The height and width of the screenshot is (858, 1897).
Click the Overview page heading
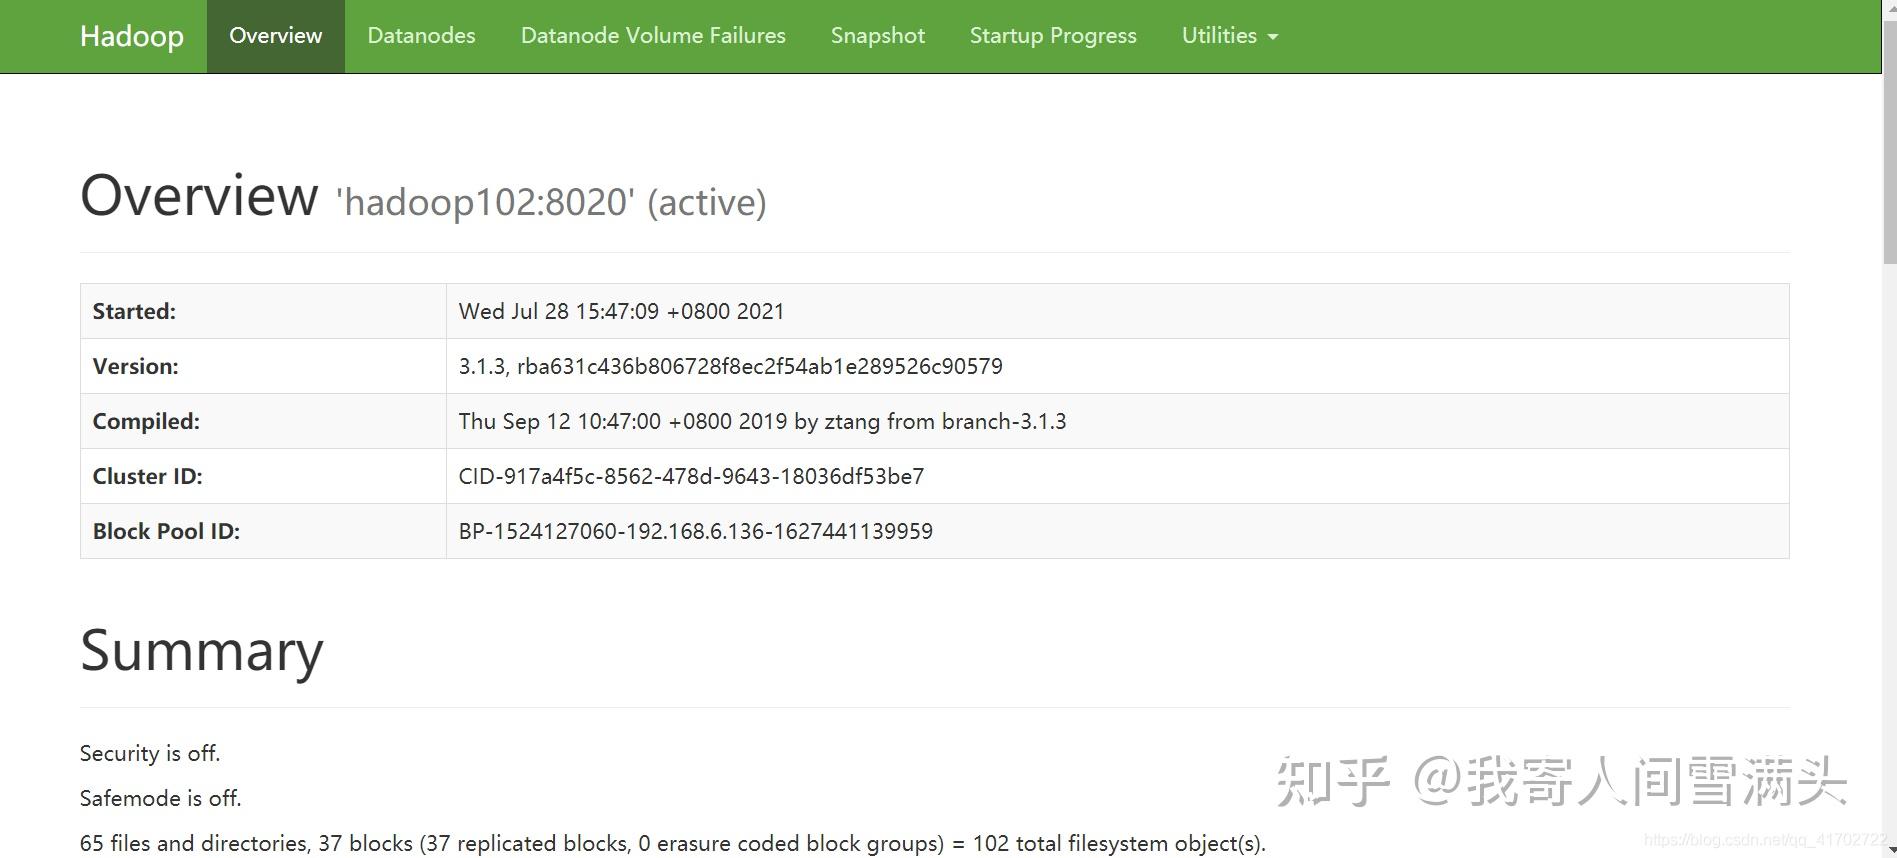199,195
